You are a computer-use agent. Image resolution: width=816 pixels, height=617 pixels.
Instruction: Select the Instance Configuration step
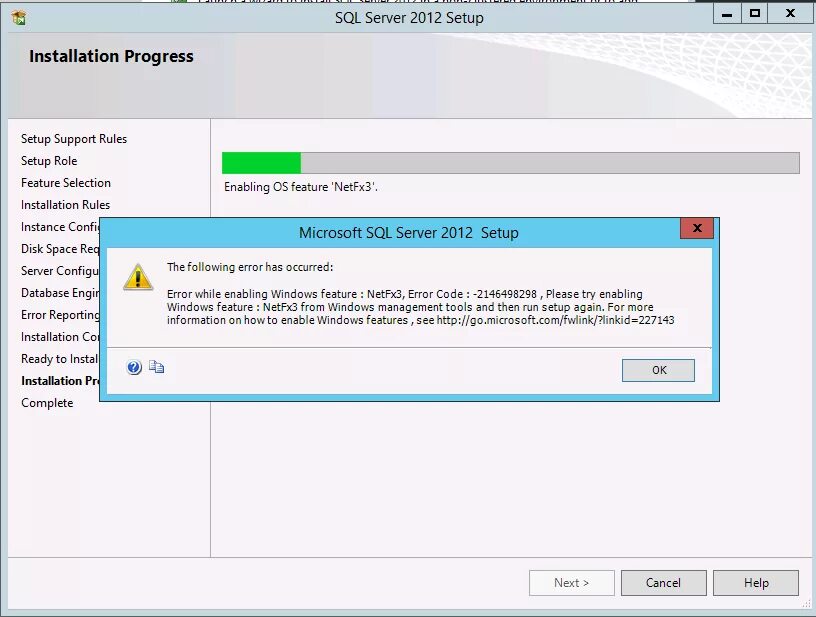coord(60,227)
